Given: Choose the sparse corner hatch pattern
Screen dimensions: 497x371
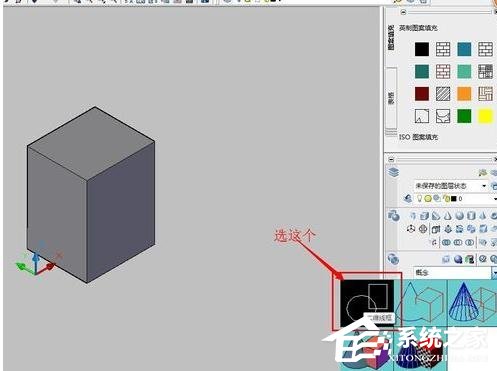Looking at the screenshot, I should [422, 116].
